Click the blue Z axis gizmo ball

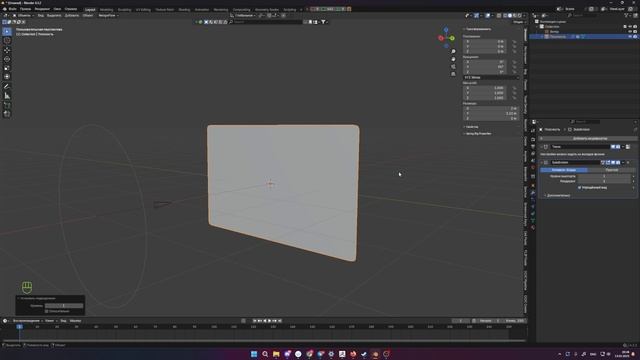coord(446,30)
